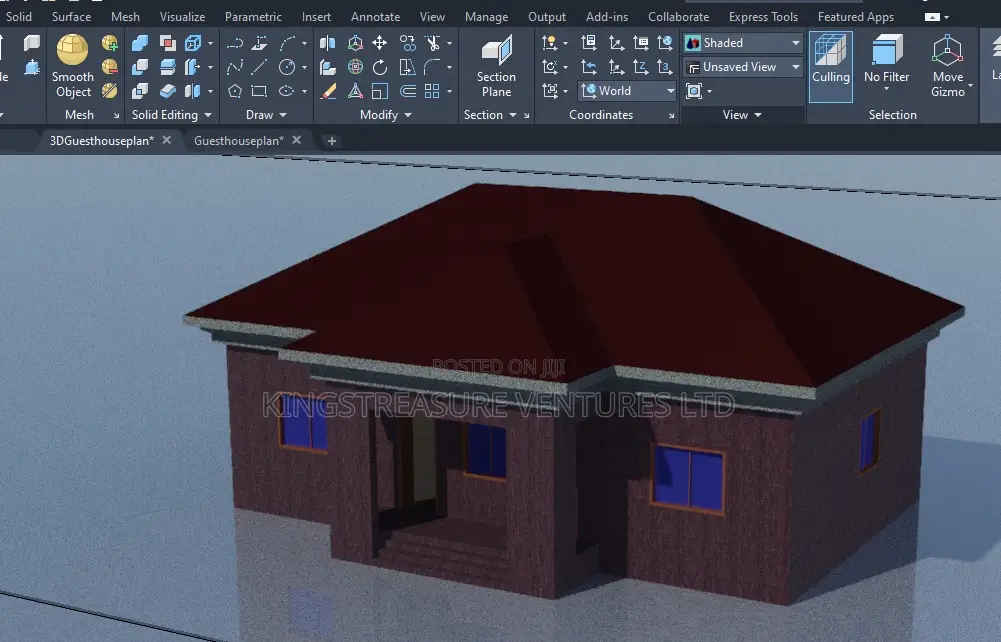Open the Visualize ribbon tab
This screenshot has width=1001, height=642.
coord(183,17)
